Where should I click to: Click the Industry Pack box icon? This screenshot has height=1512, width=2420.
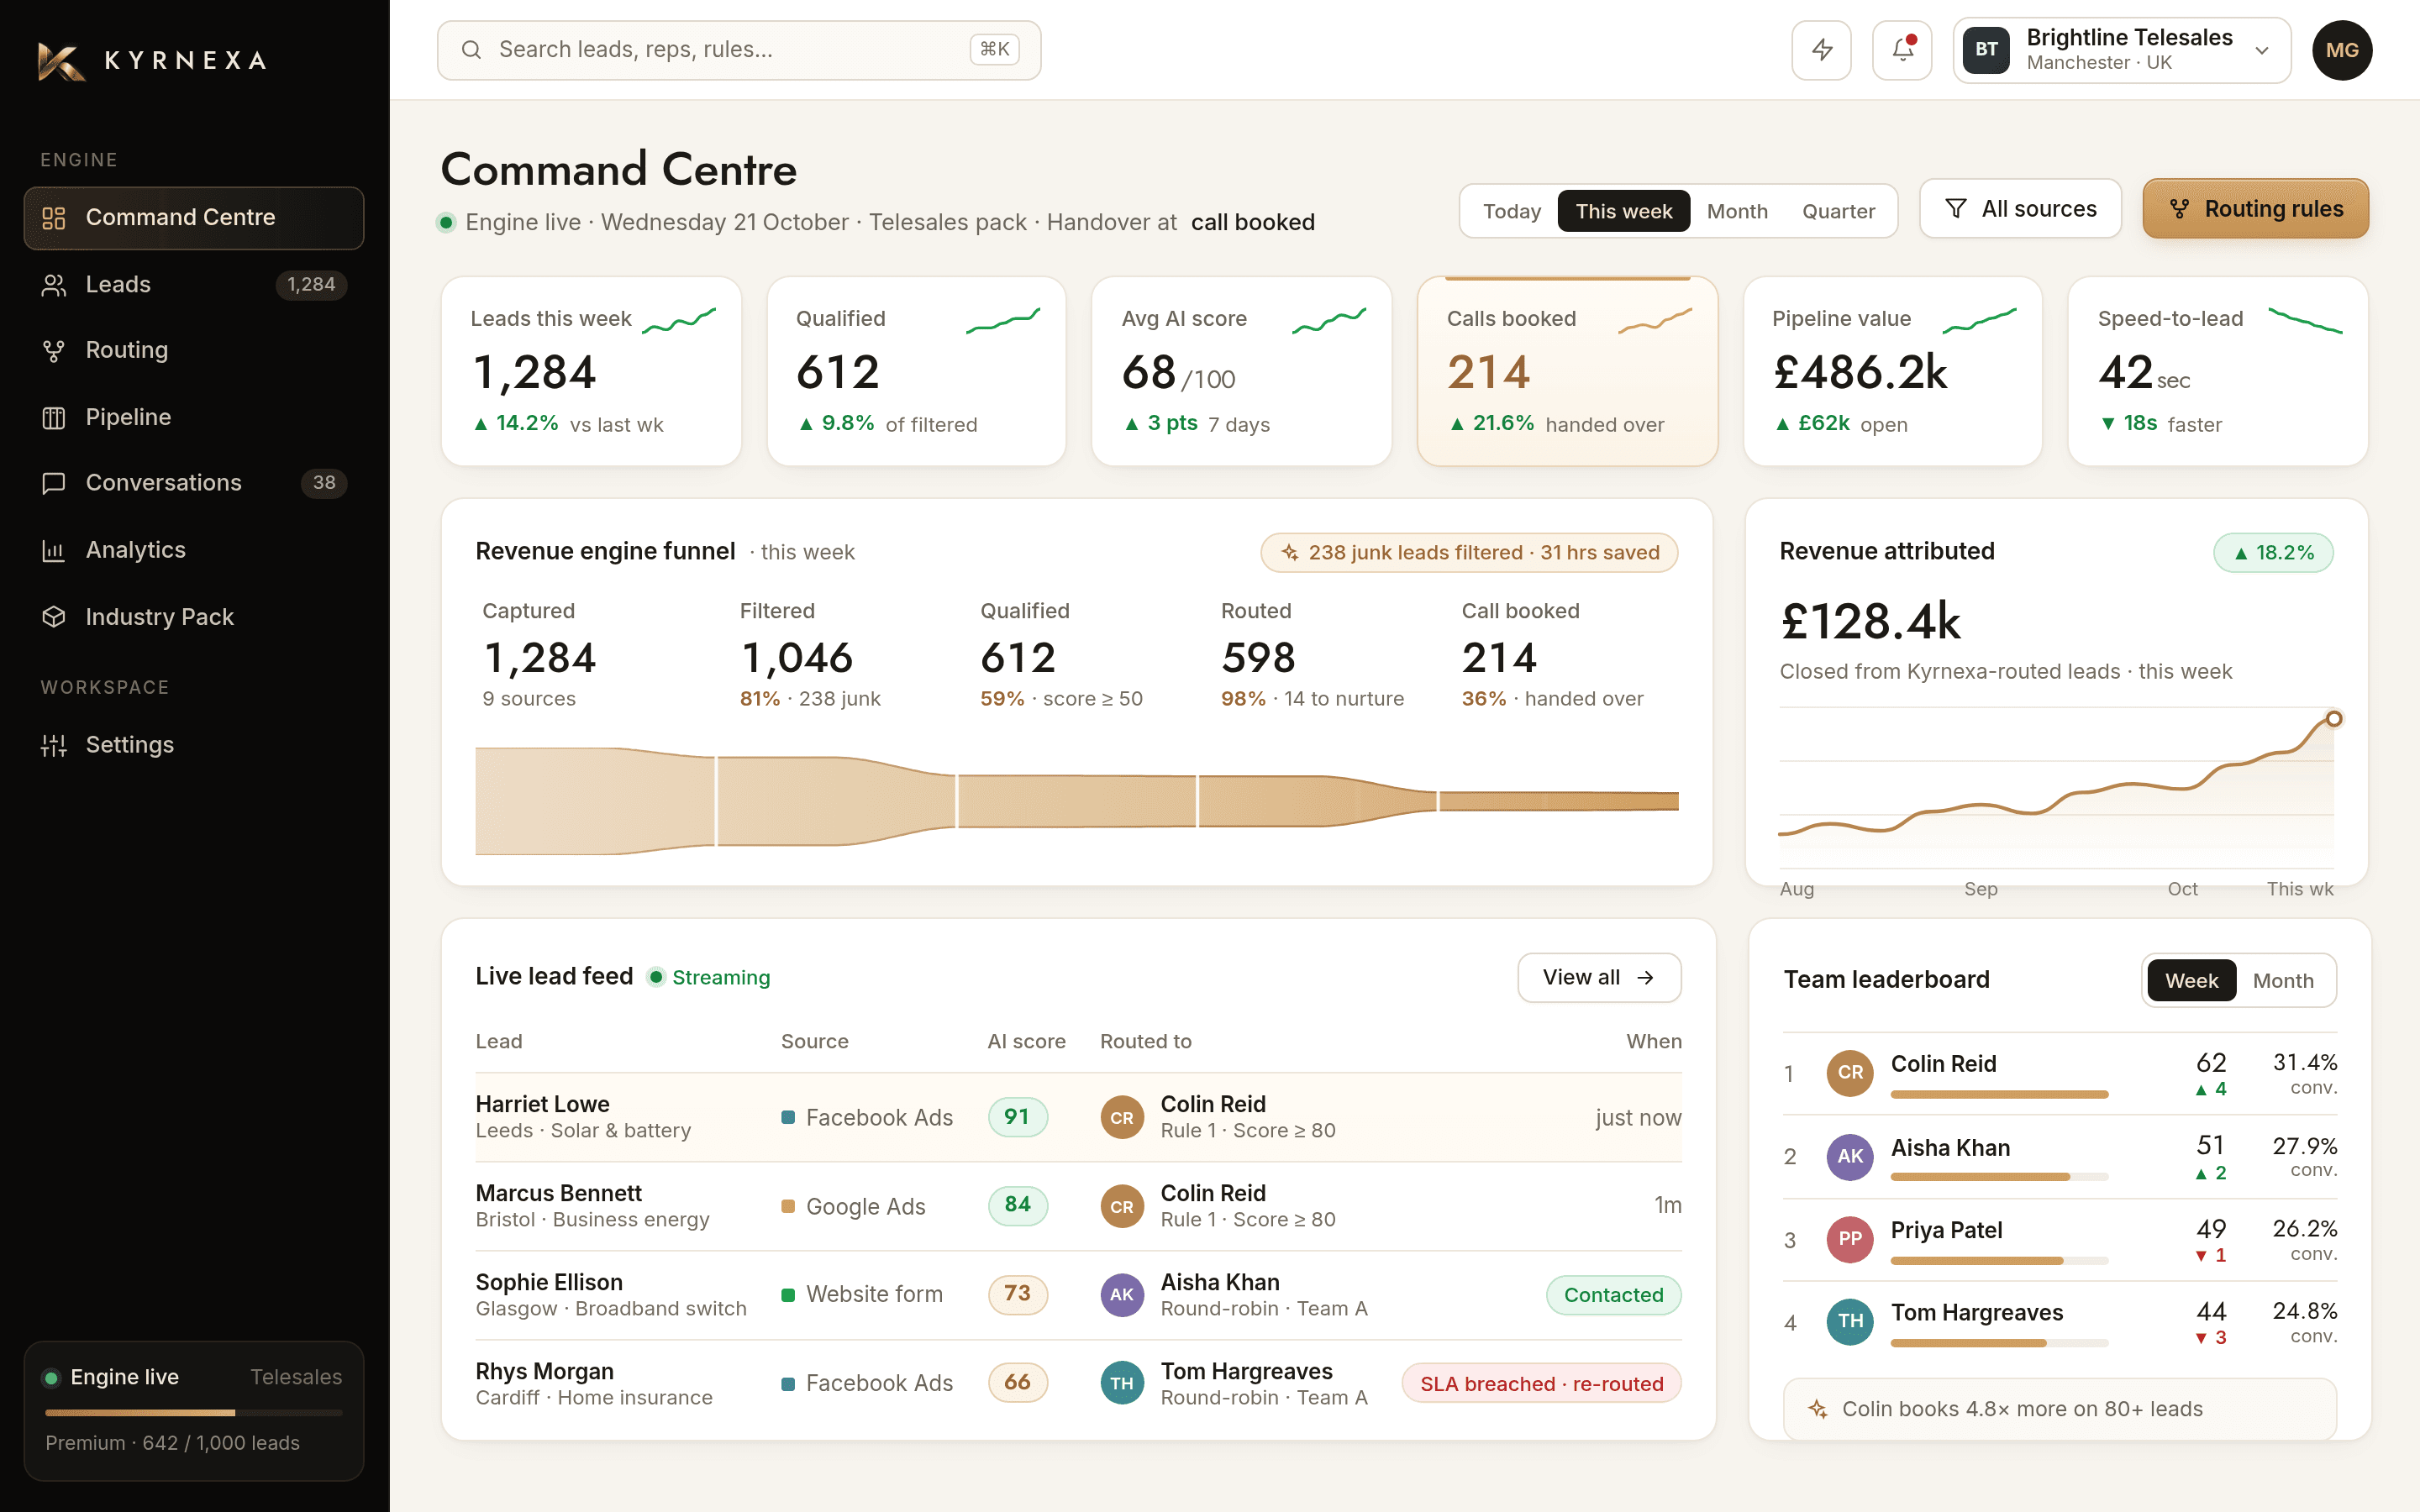54,617
